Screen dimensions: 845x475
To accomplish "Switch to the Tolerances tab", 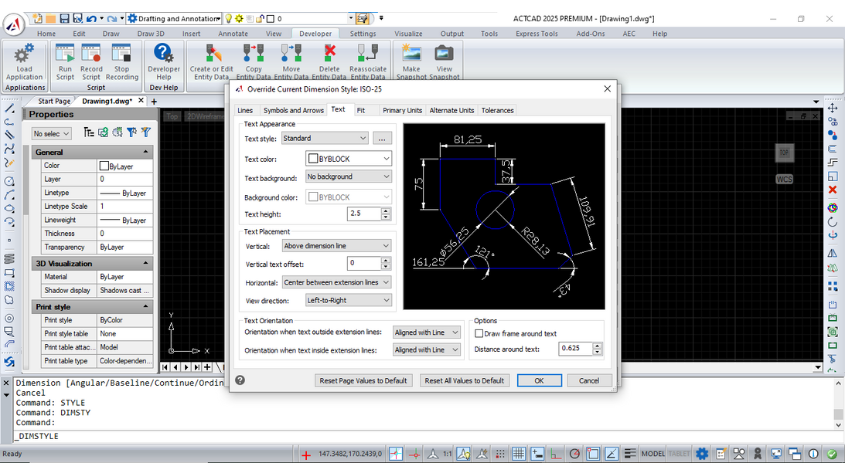I will (497, 110).
